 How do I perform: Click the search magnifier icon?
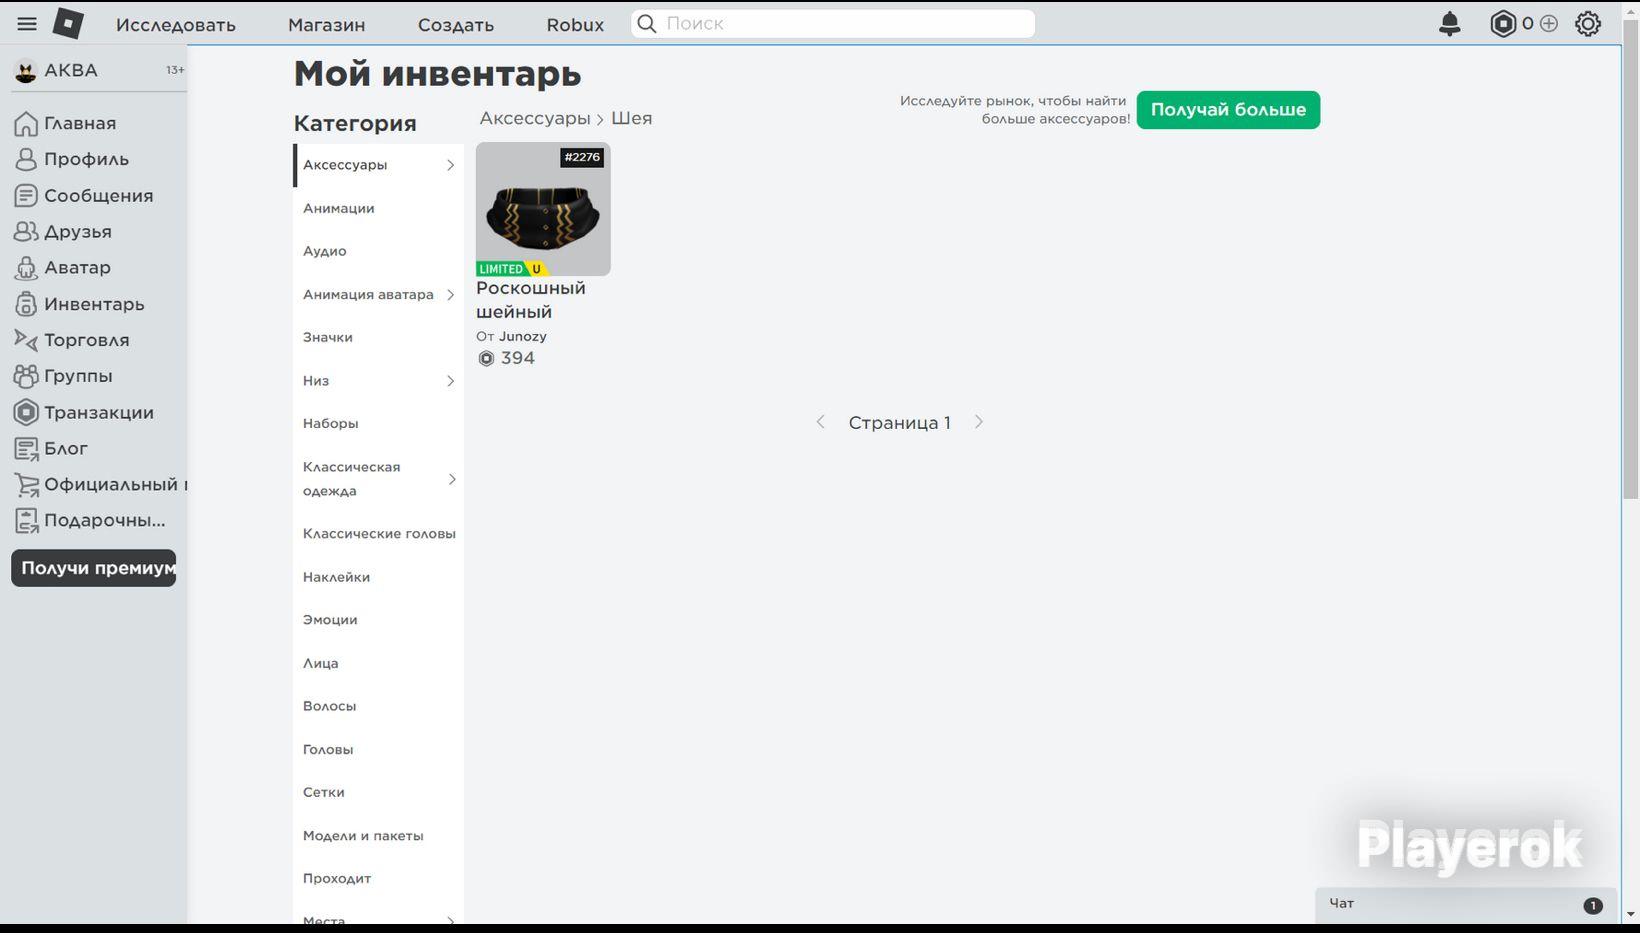[647, 24]
